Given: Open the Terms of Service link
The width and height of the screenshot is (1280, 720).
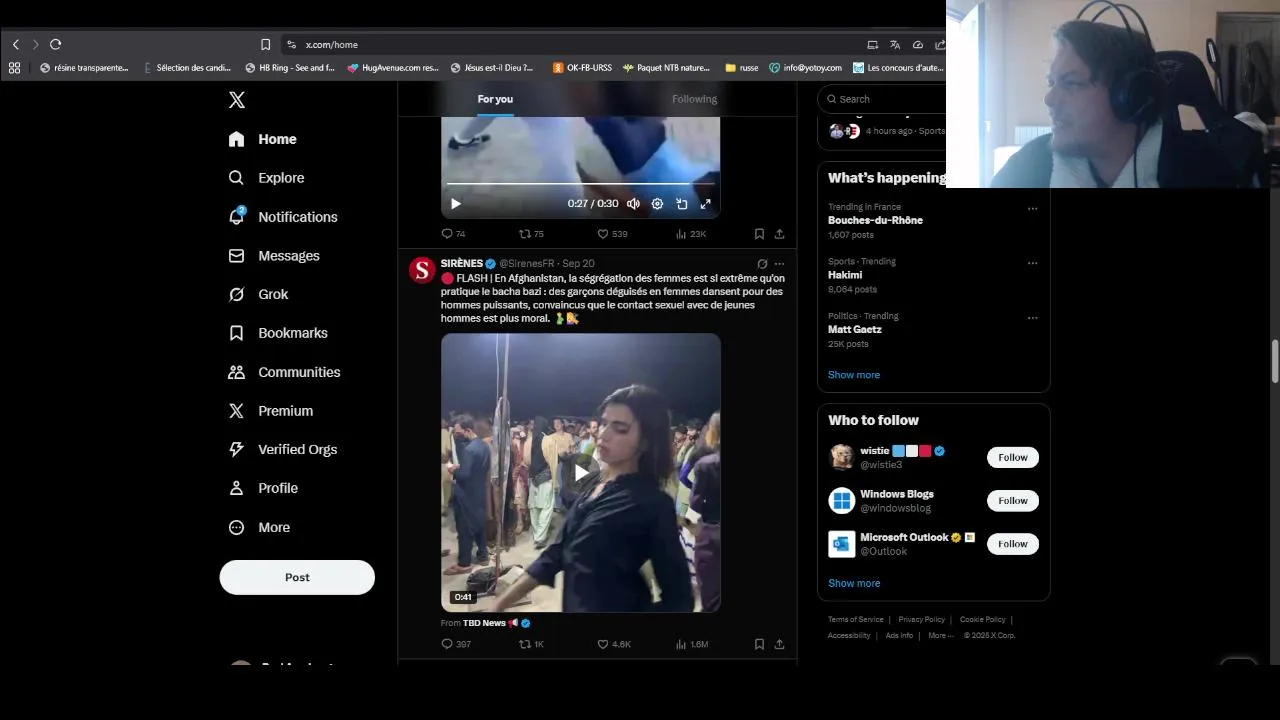Looking at the screenshot, I should (x=856, y=620).
